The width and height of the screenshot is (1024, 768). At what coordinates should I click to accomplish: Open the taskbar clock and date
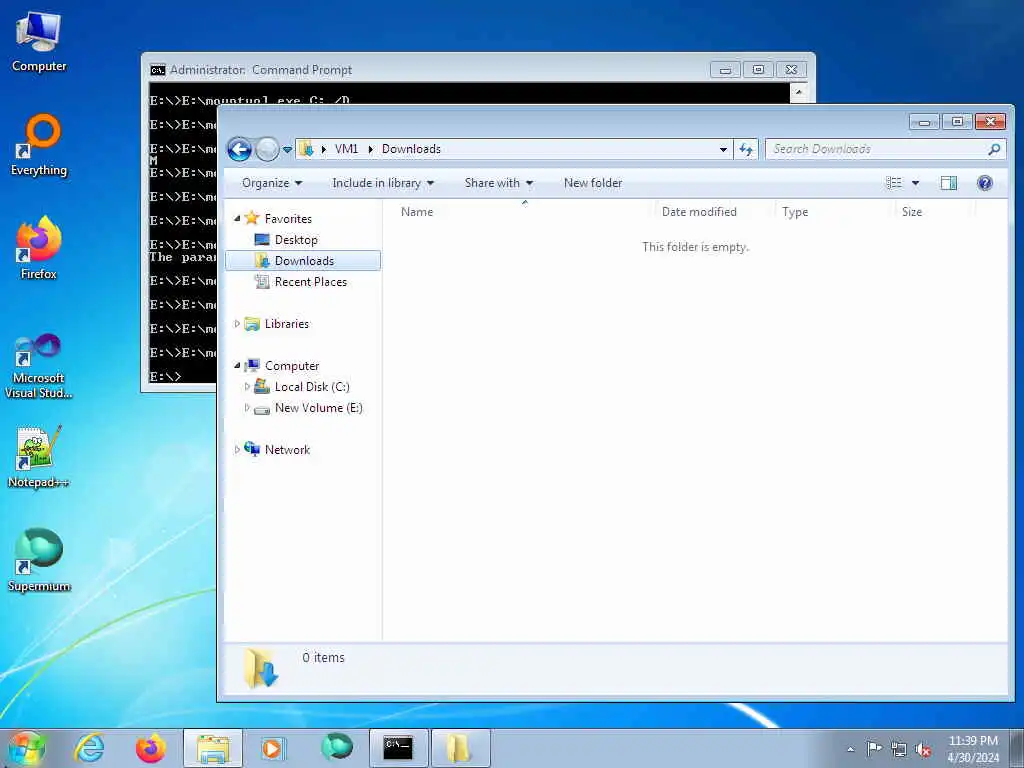click(x=973, y=749)
